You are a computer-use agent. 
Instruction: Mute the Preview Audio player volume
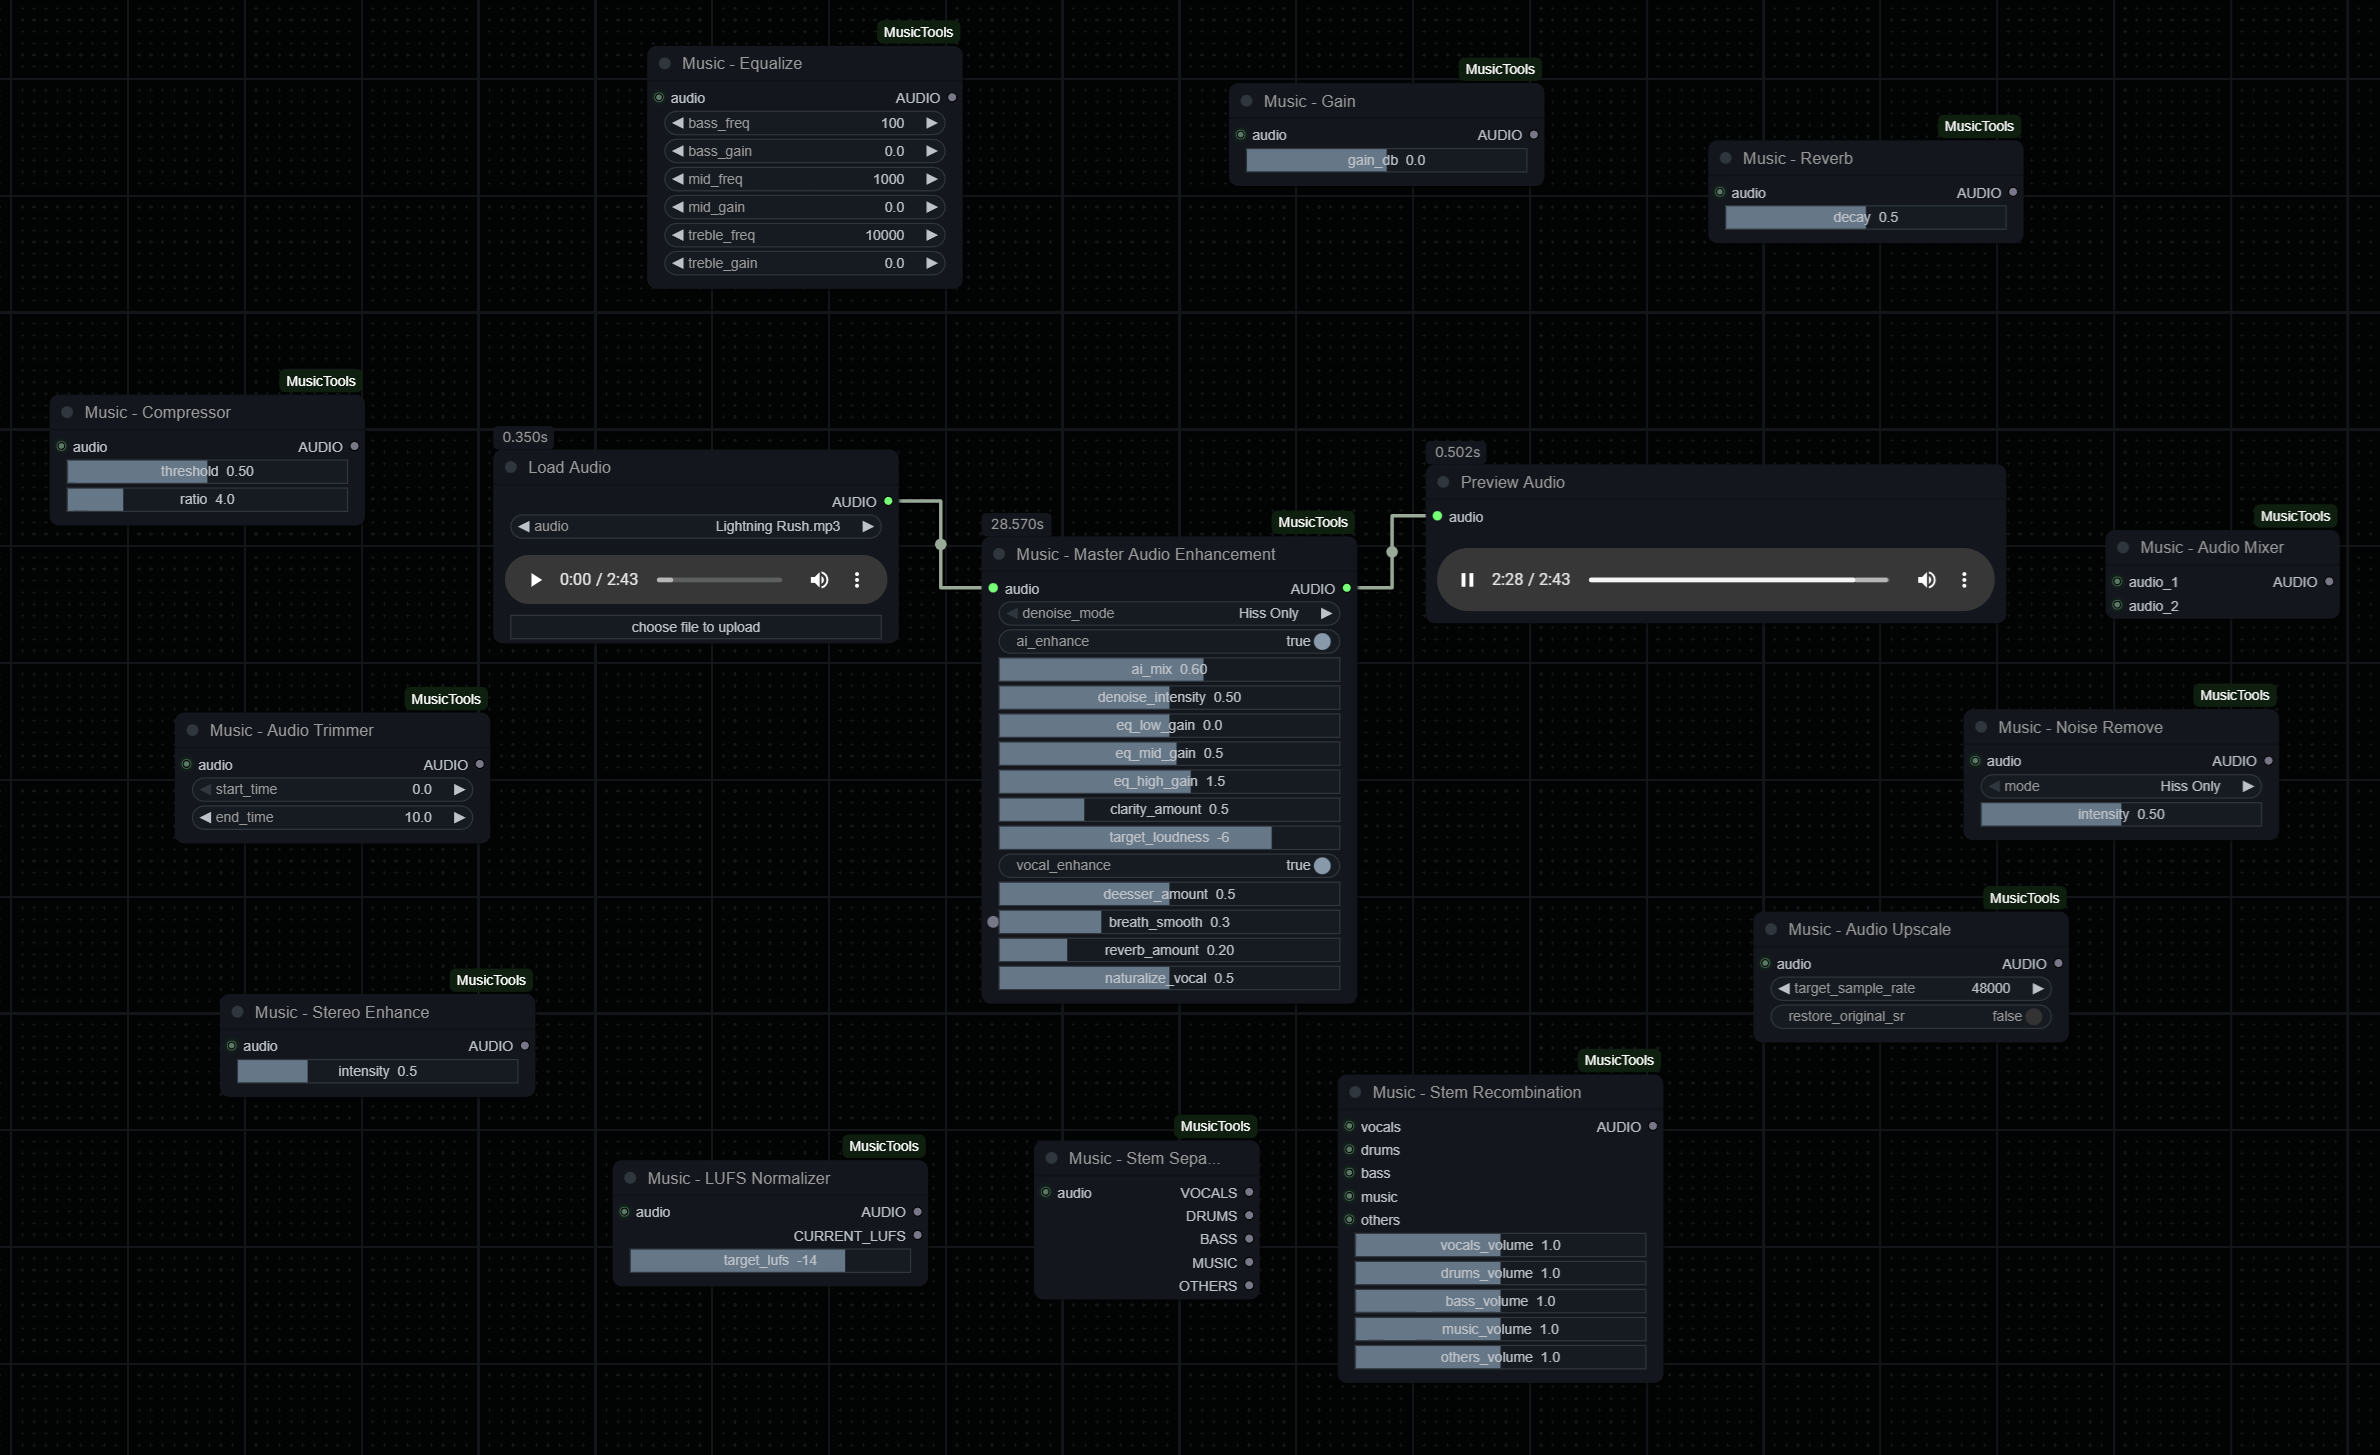(x=1926, y=580)
